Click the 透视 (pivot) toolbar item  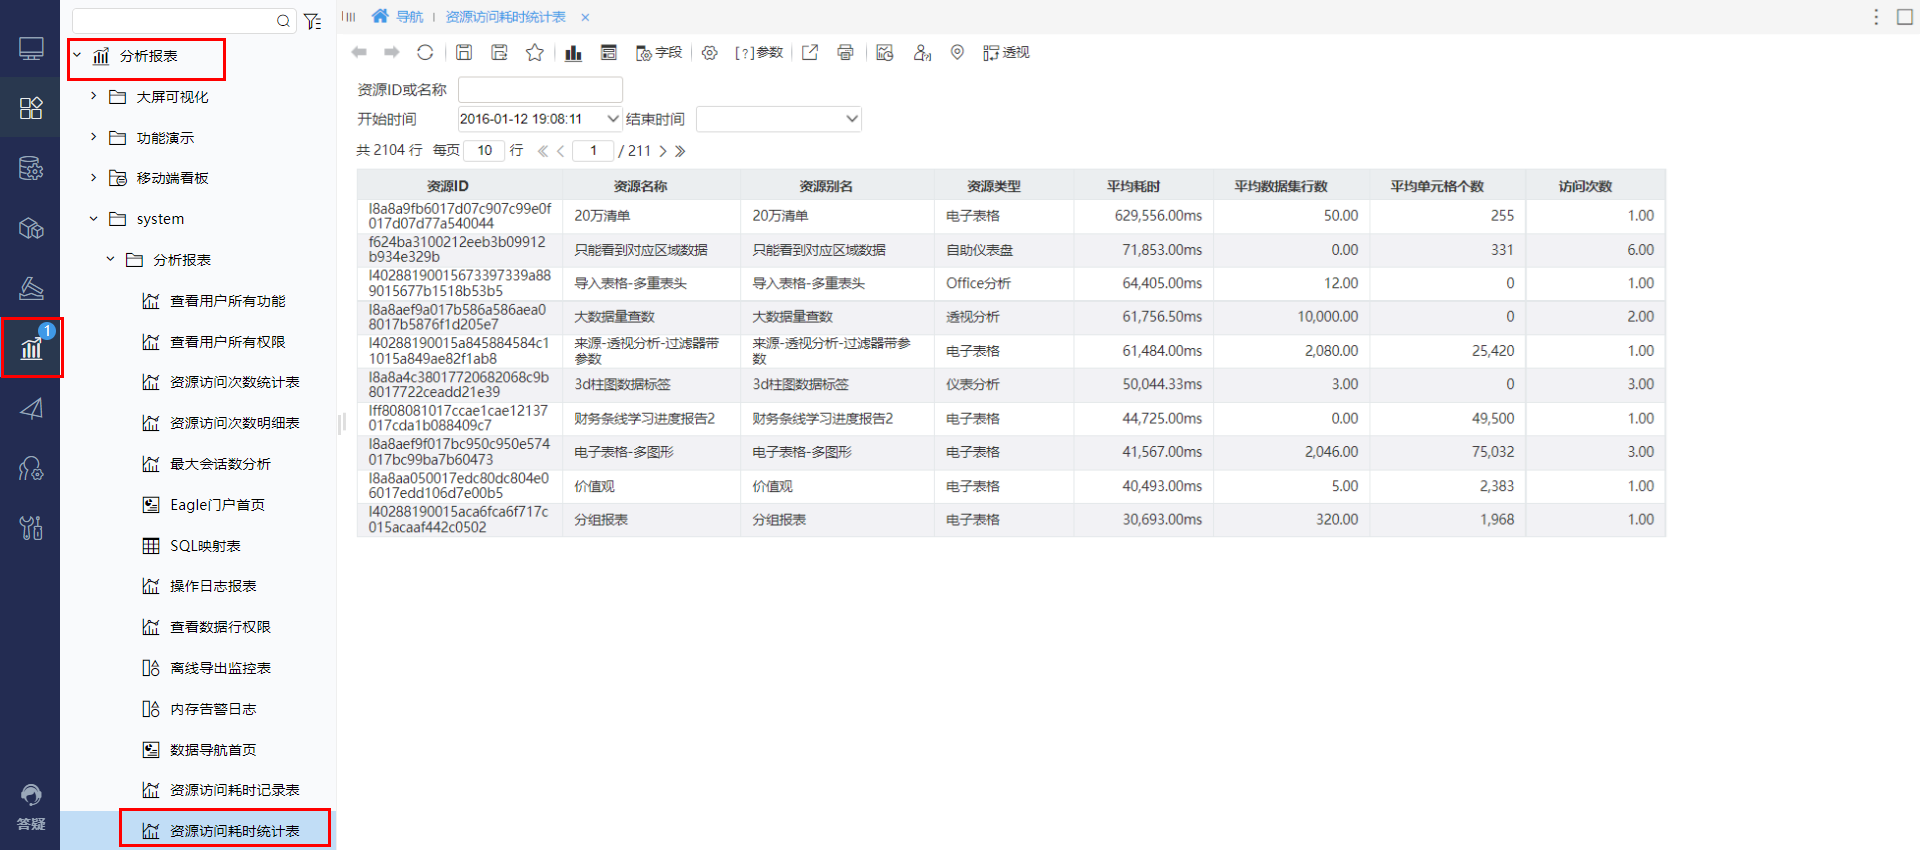[1006, 52]
